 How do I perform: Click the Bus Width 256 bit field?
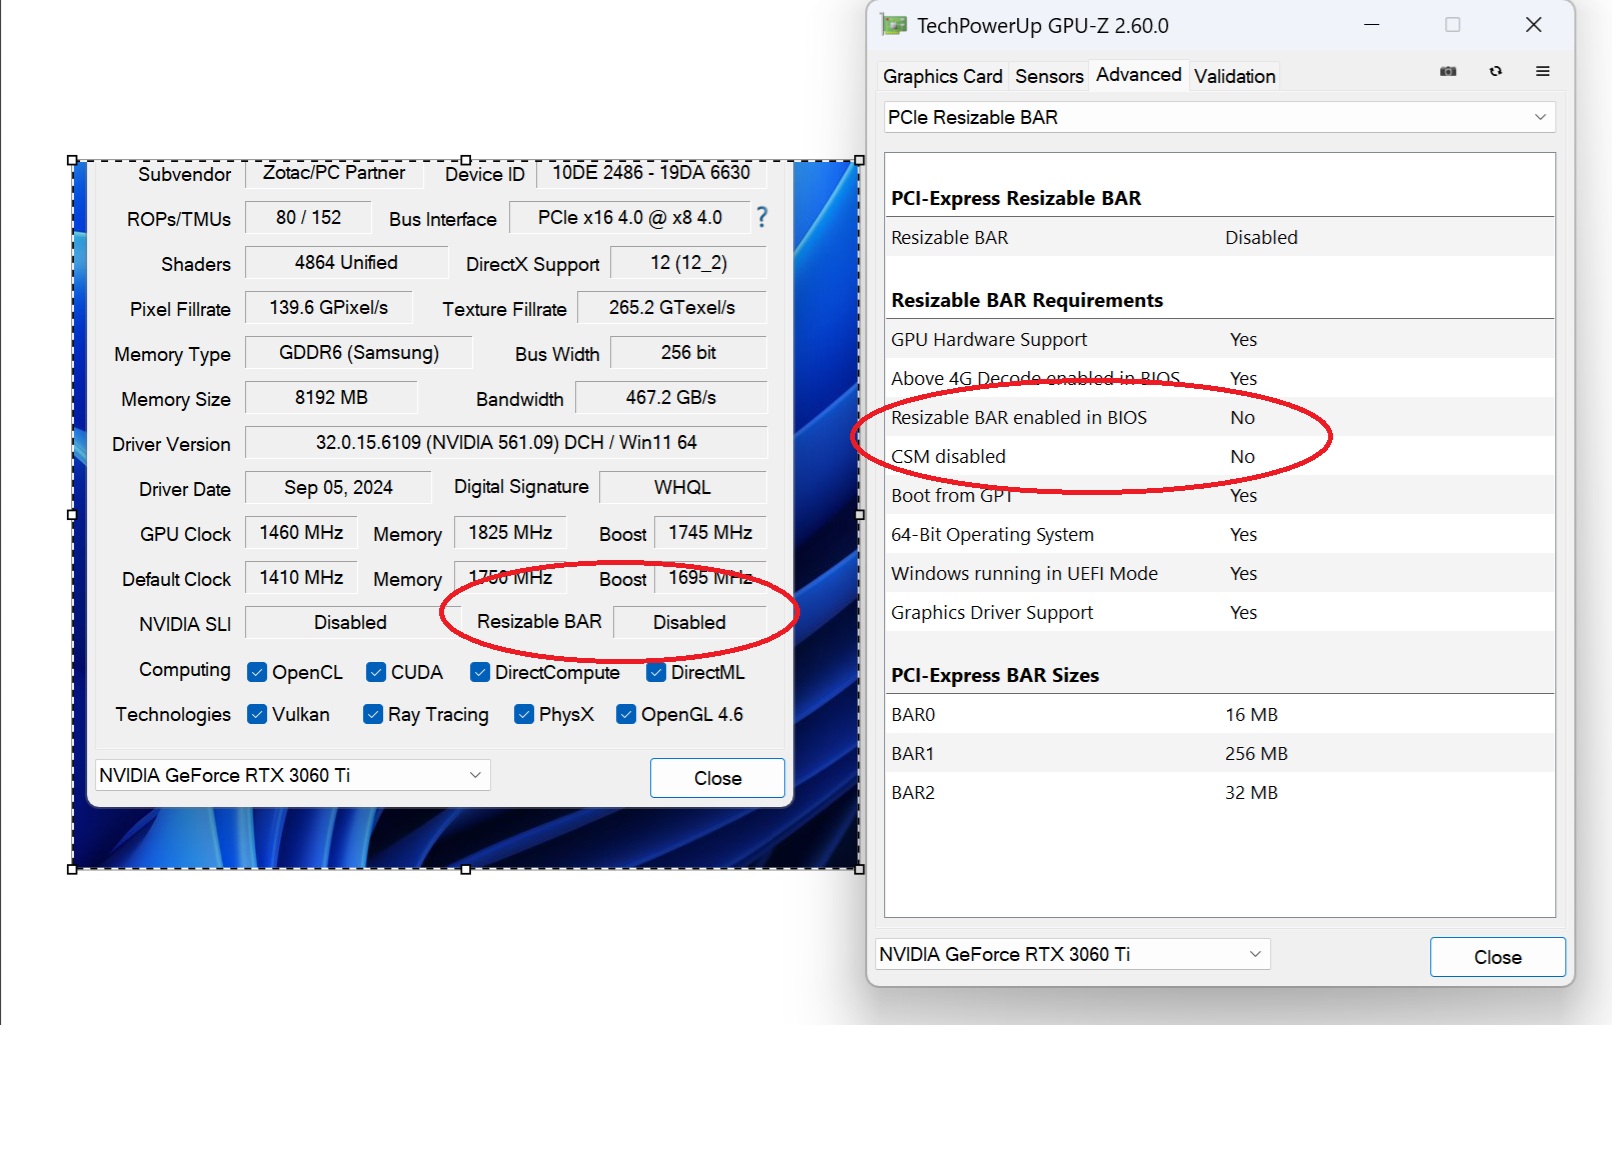(x=688, y=352)
